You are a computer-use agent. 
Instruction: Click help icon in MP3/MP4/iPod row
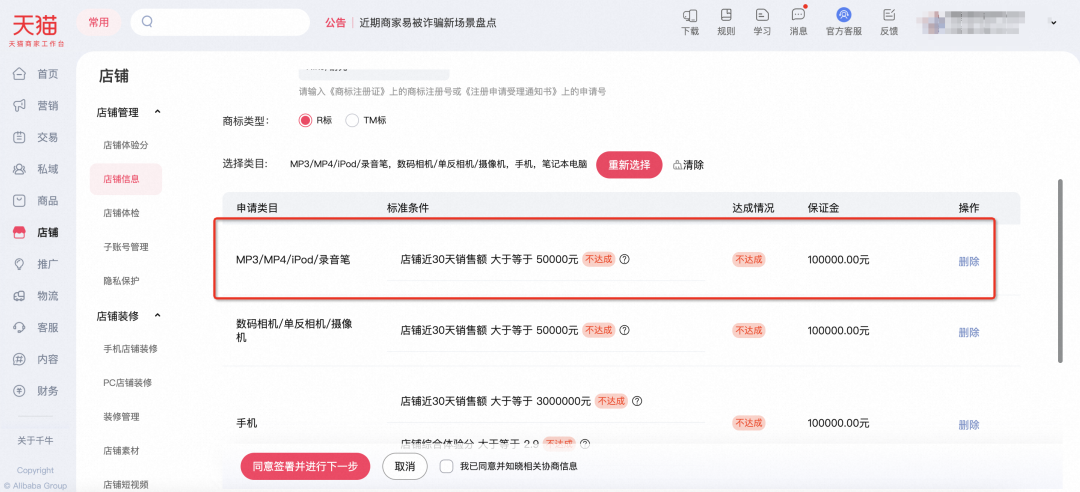(625, 260)
